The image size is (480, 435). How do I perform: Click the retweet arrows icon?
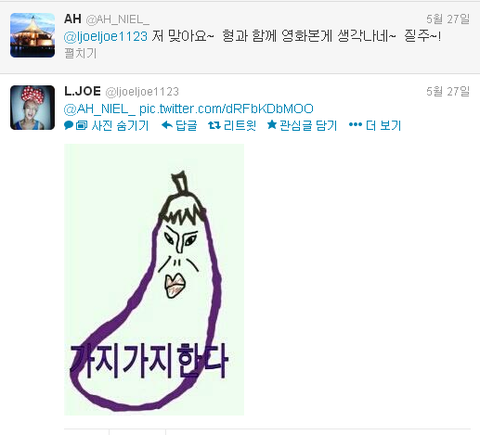(x=214, y=125)
